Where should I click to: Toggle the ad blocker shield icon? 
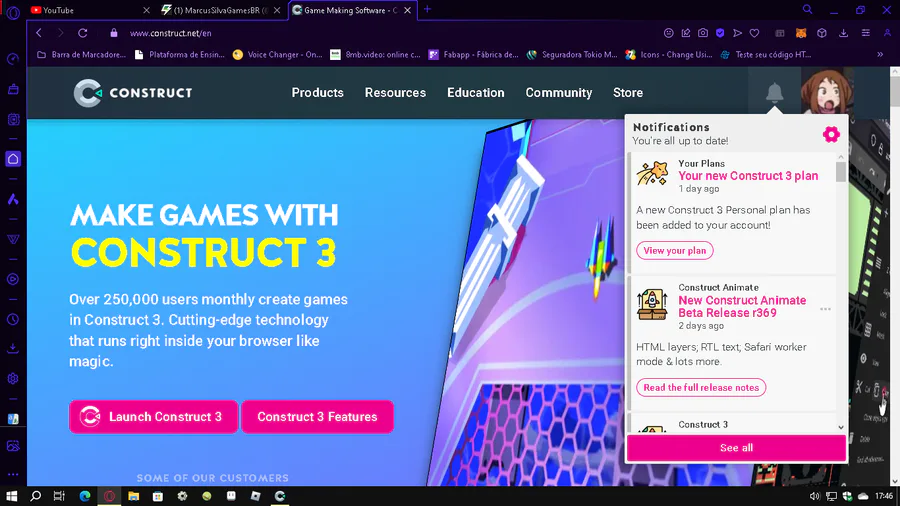pos(720,33)
